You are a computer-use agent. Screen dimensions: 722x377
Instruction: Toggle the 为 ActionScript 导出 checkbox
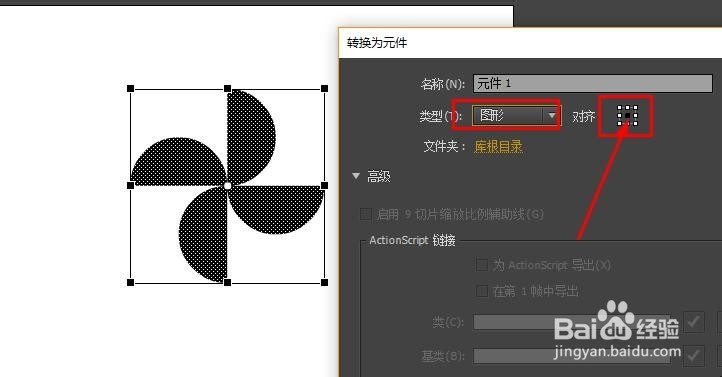pyautogui.click(x=482, y=265)
